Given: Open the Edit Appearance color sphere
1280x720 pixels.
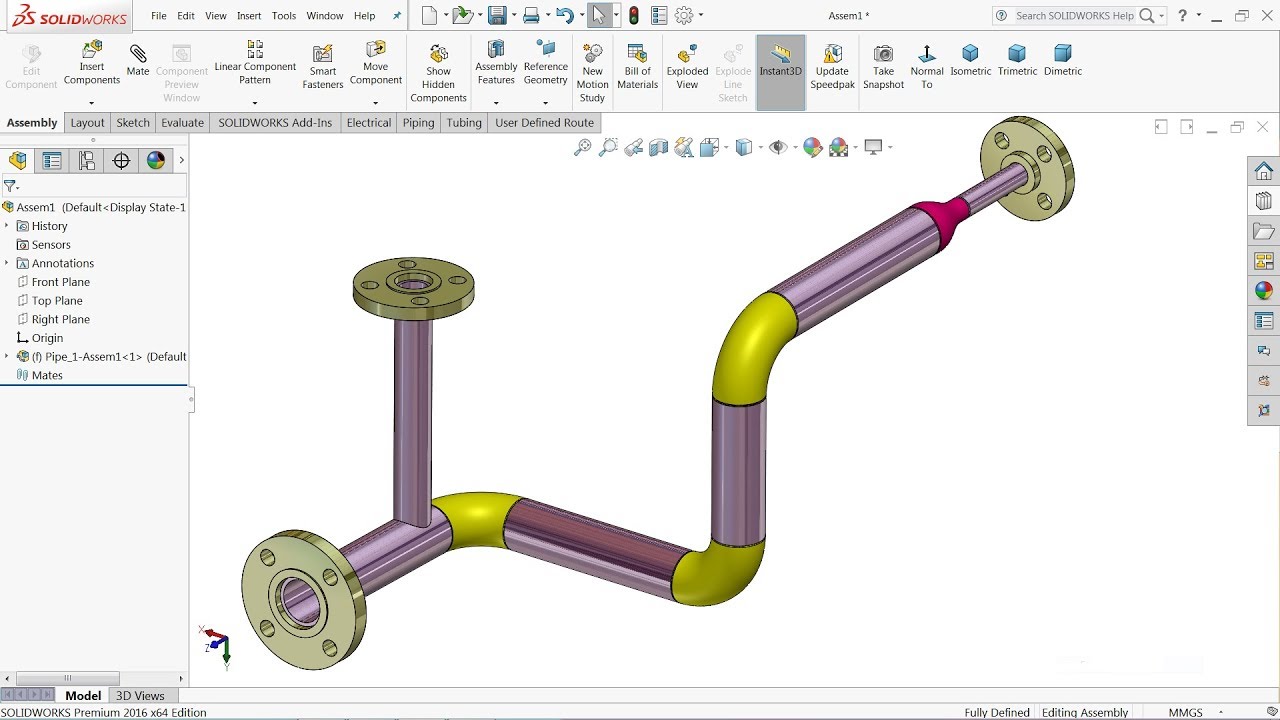Looking at the screenshot, I should (812, 148).
